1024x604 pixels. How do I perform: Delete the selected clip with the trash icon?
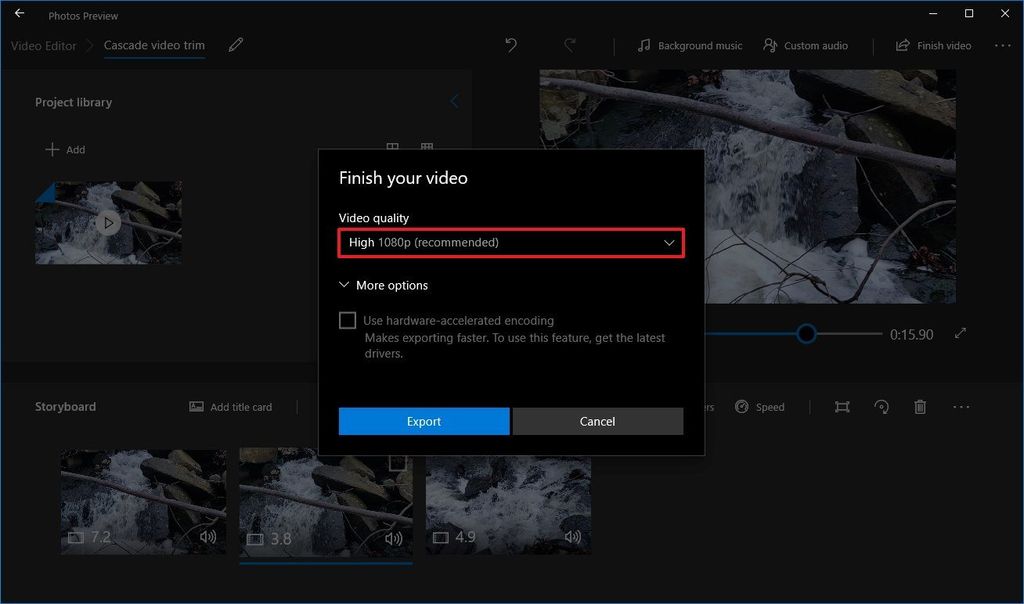[920, 407]
